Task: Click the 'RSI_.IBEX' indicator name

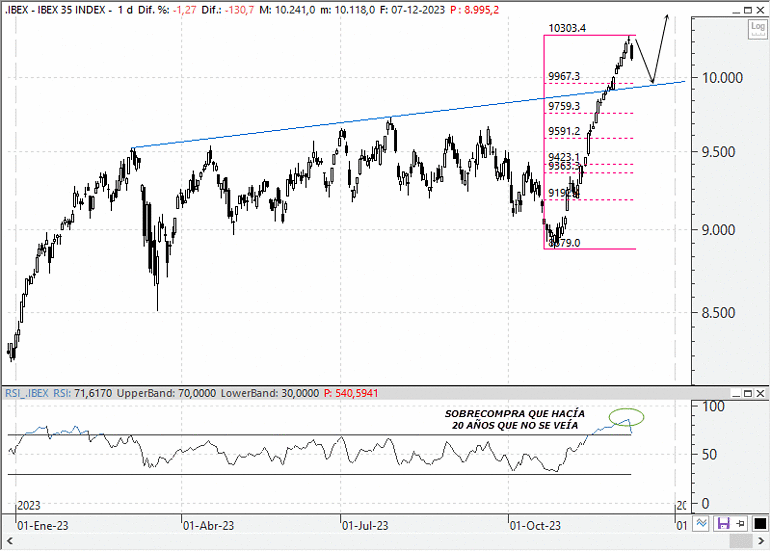Action: point(27,393)
